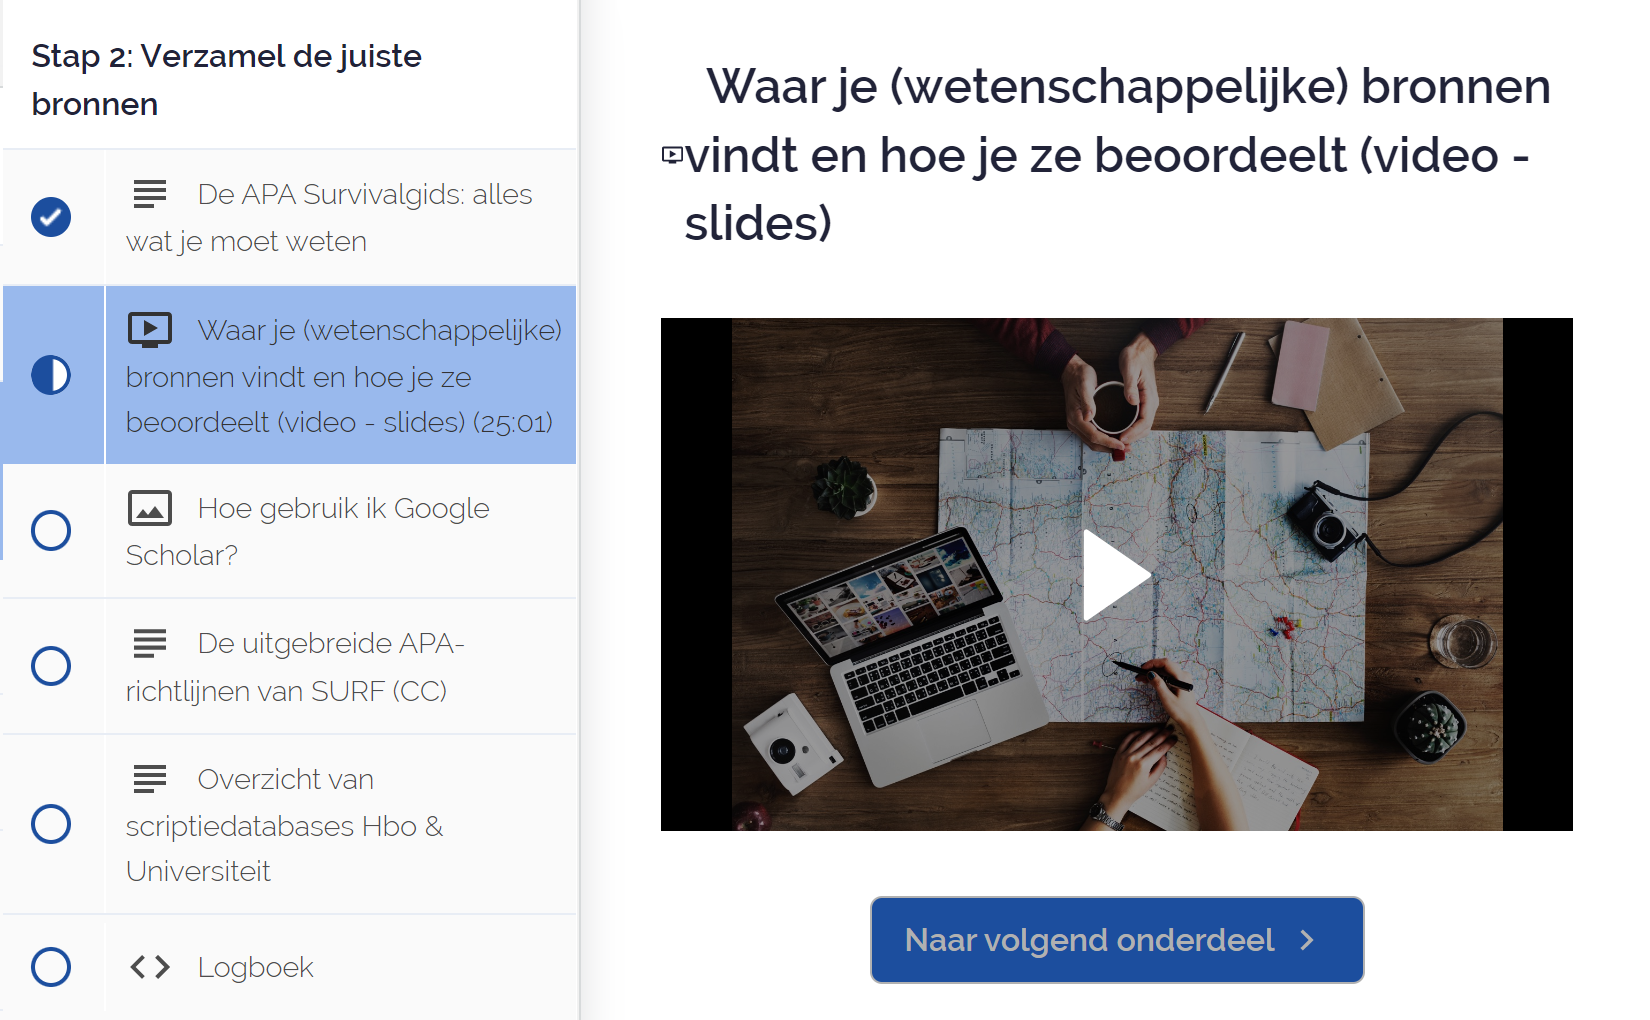Click the text icon beside De uitgebreide APA-richtlijnen
This screenshot has width=1650, height=1020.
click(x=150, y=643)
